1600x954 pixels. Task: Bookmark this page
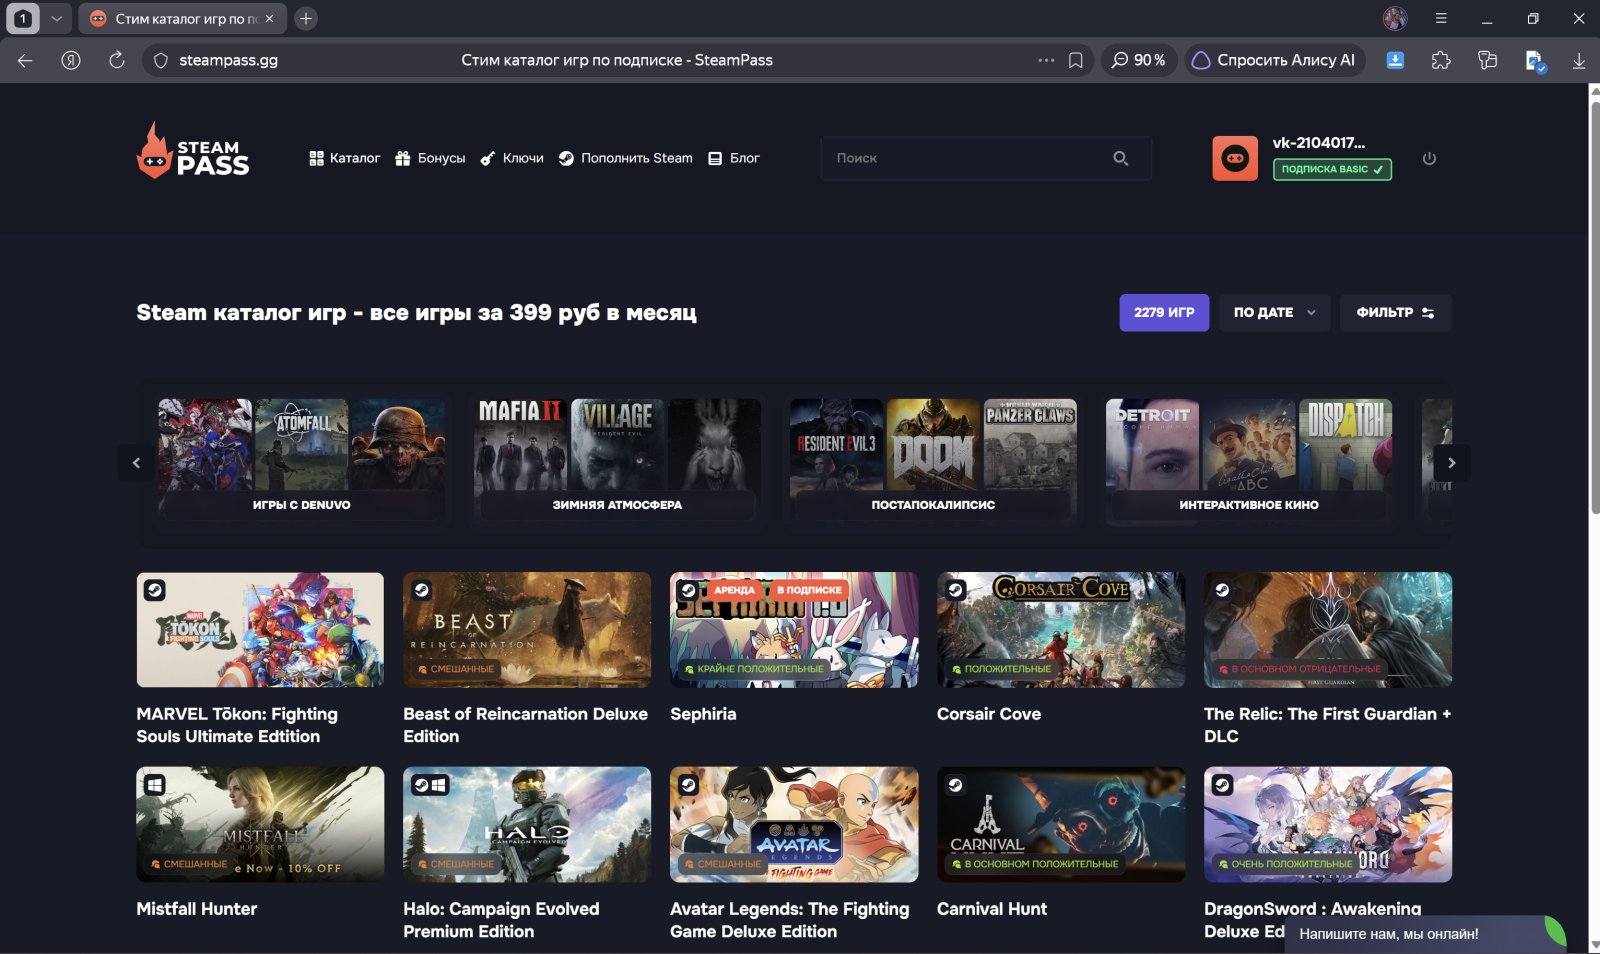tap(1076, 60)
